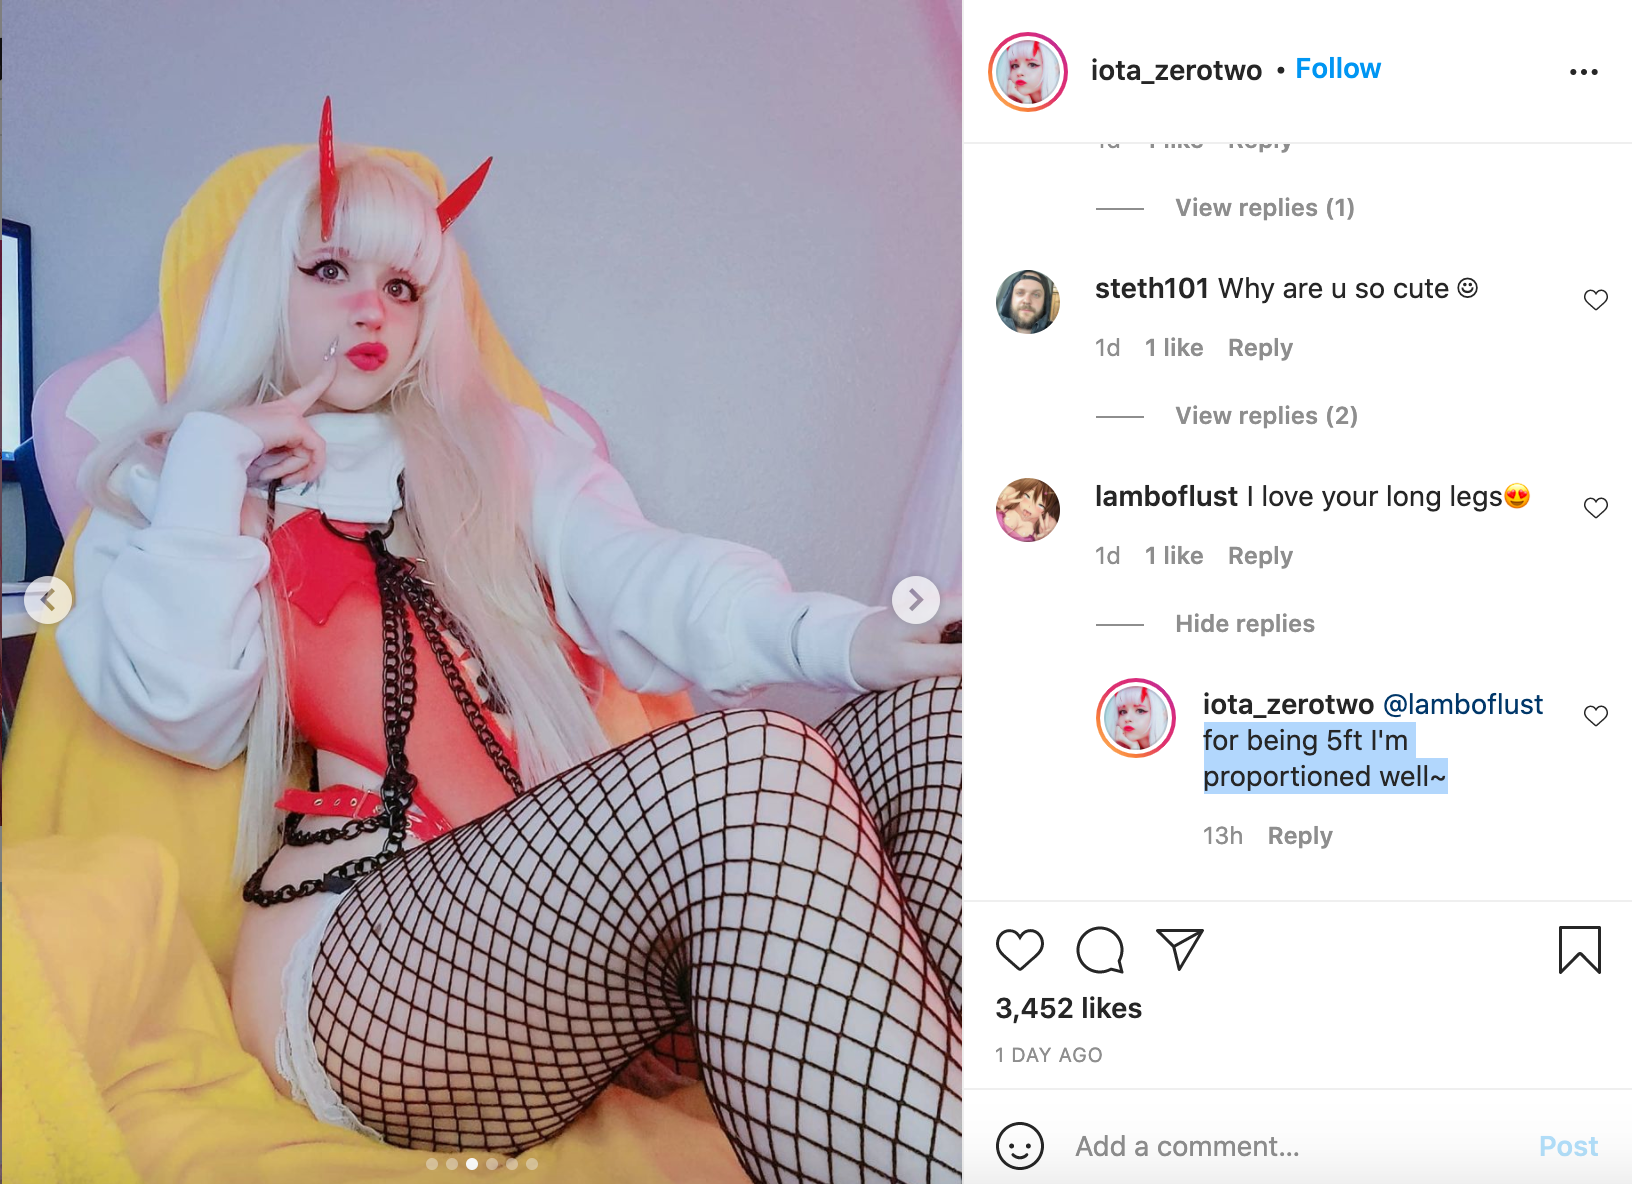Image resolution: width=1632 pixels, height=1184 pixels.
Task: Collapse thread with Hide replies
Action: click(1244, 624)
